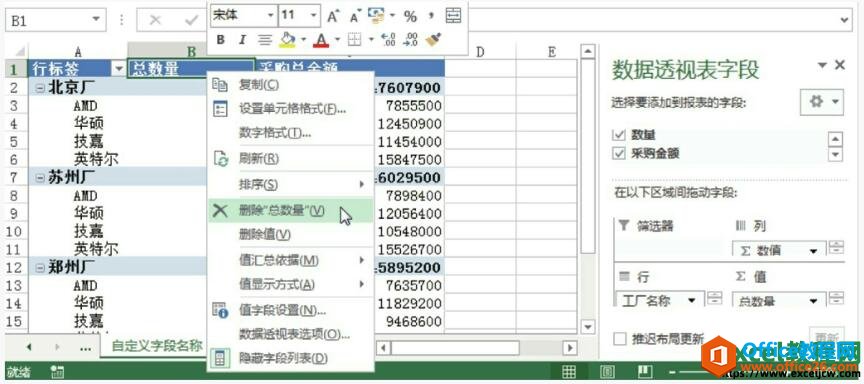Uncheck the 采购金额 field checkbox
The width and height of the screenshot is (864, 384).
tap(619, 154)
